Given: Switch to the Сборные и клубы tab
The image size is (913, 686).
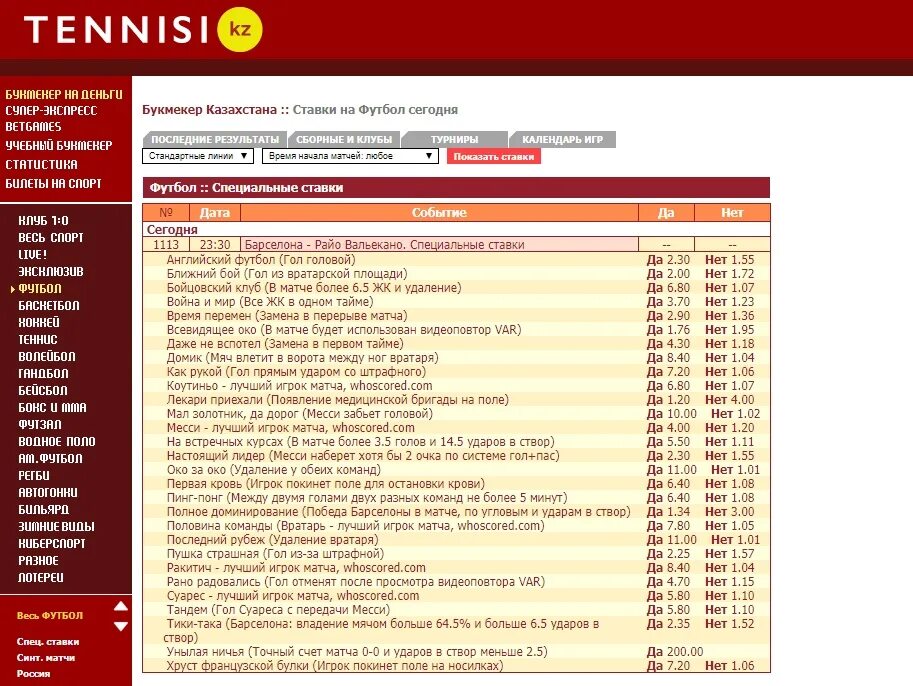Looking at the screenshot, I should pos(344,140).
